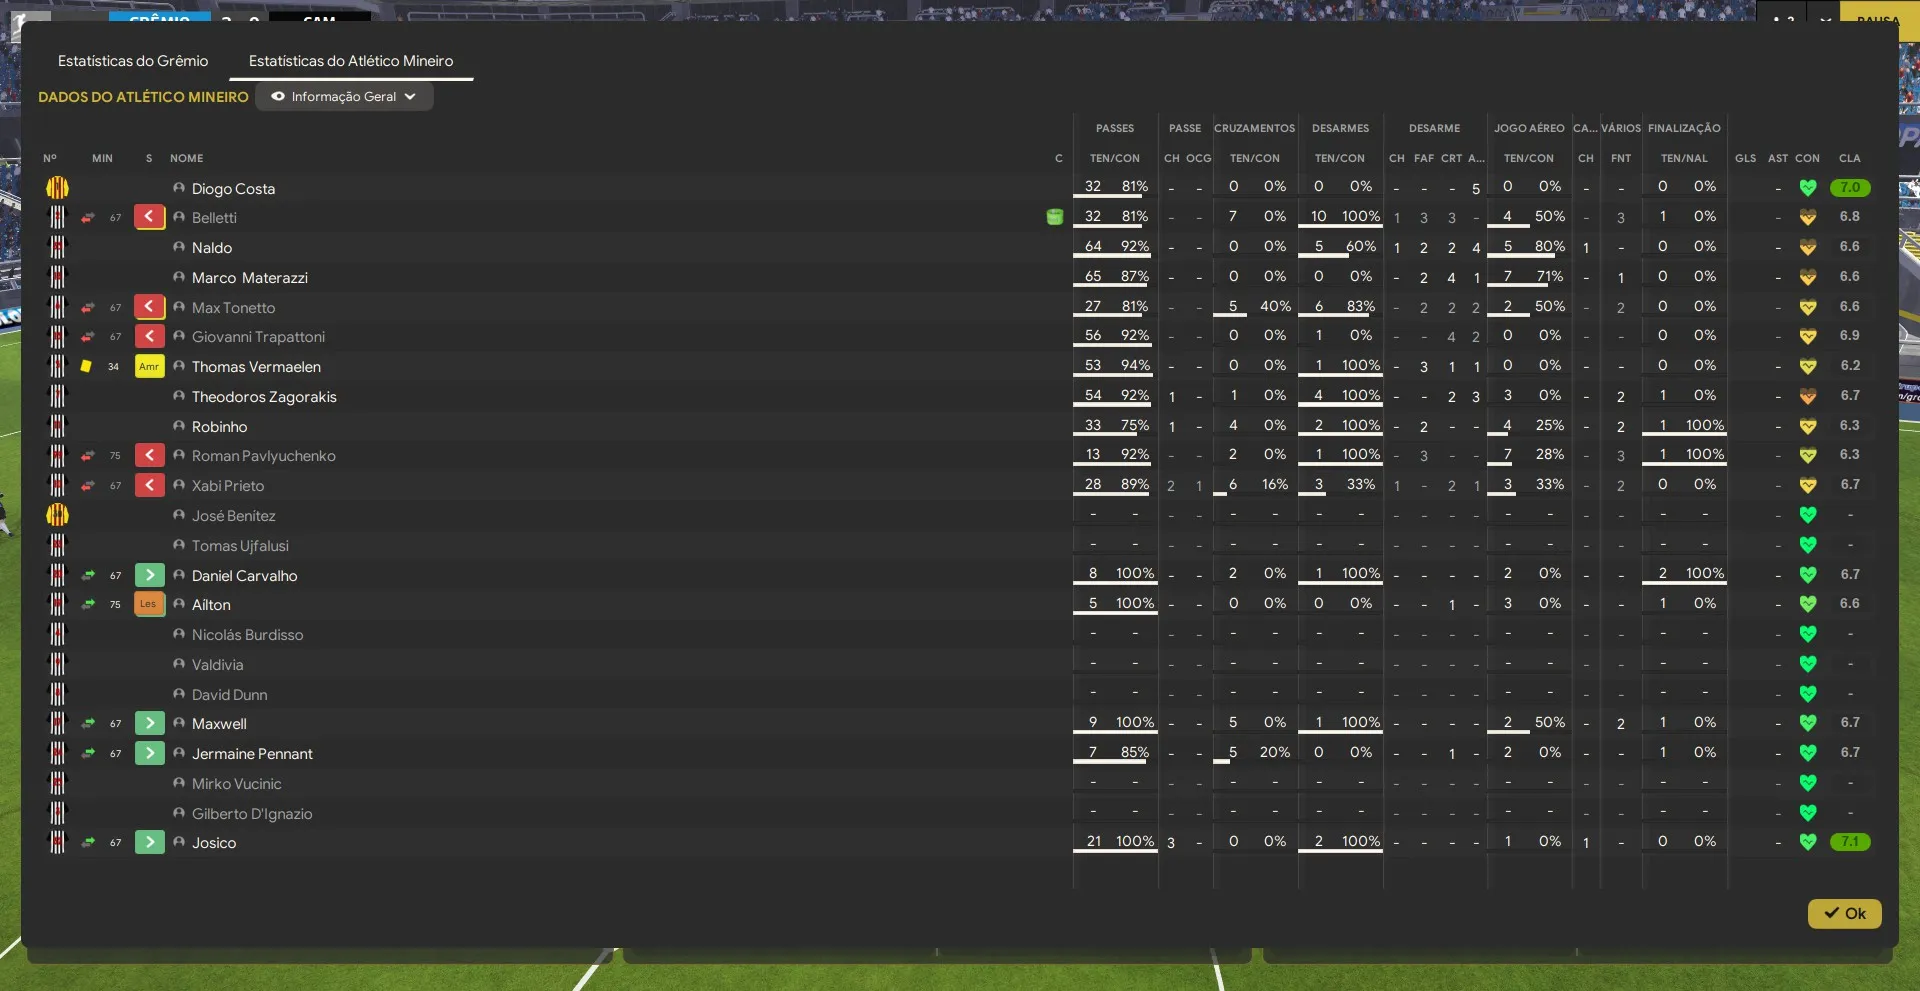Click Max Tonetto's substituted-off red arrow icon
This screenshot has height=991, width=1920.
[x=149, y=307]
